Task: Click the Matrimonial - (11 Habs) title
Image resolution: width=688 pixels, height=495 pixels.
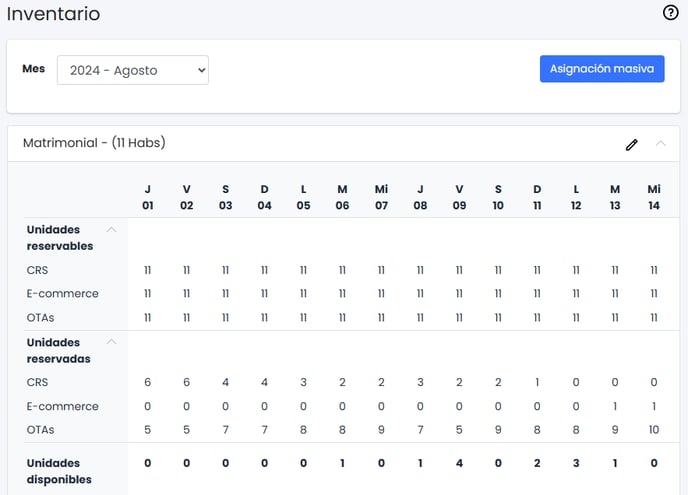Action: (94, 143)
